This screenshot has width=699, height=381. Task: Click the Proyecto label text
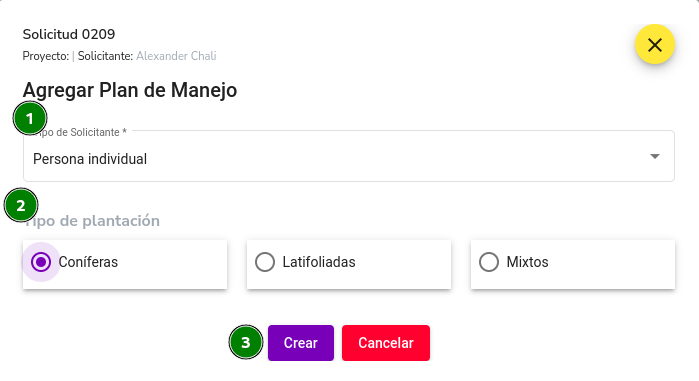[x=46, y=56]
